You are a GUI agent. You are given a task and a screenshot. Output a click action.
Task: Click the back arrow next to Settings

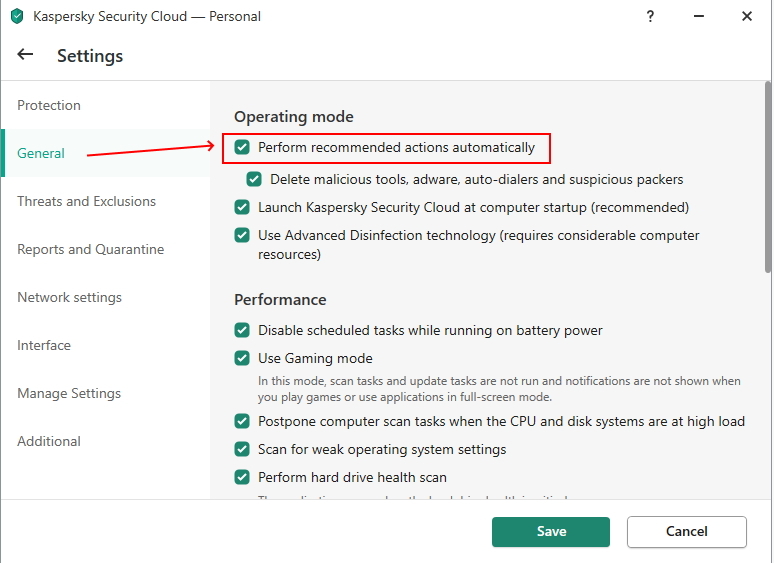coord(26,55)
